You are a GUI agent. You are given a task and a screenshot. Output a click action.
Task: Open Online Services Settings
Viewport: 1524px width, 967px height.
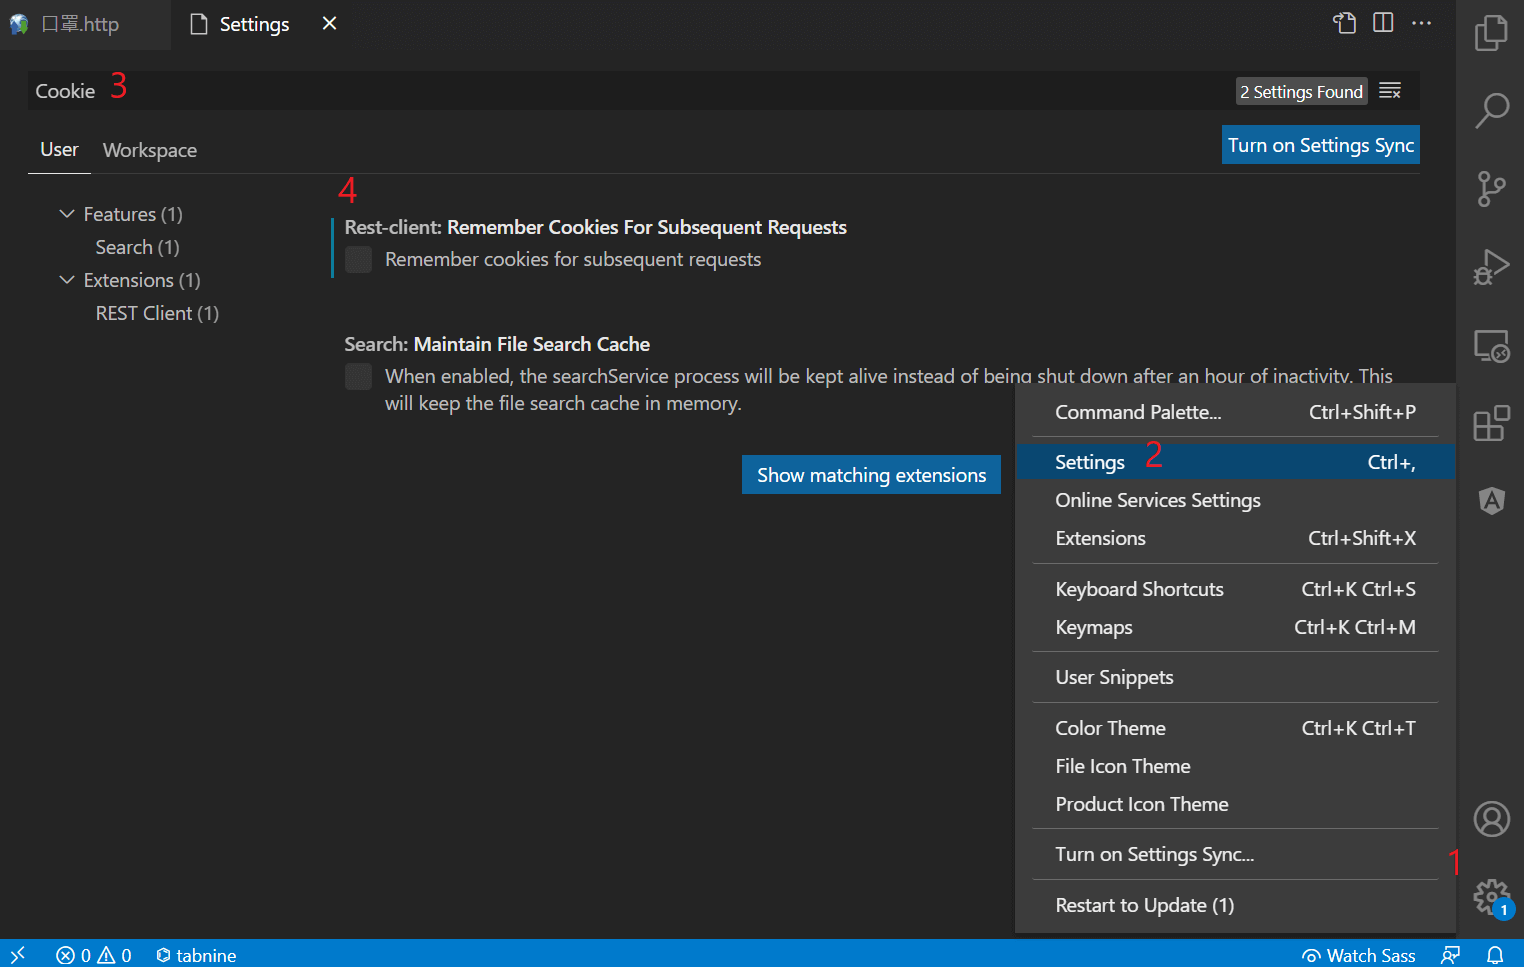point(1235,500)
